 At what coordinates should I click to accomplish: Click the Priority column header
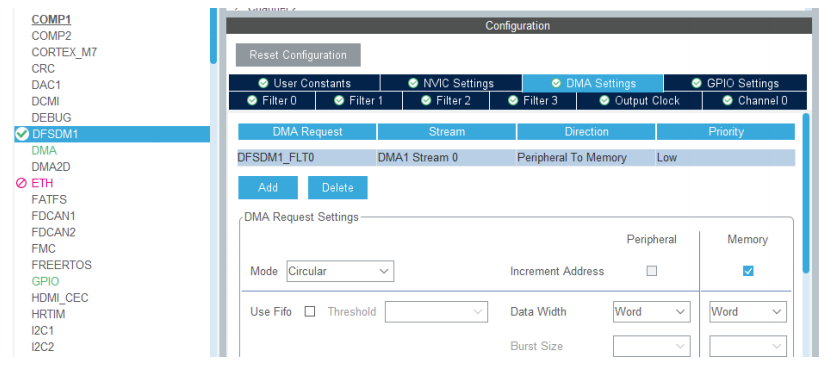(x=726, y=132)
